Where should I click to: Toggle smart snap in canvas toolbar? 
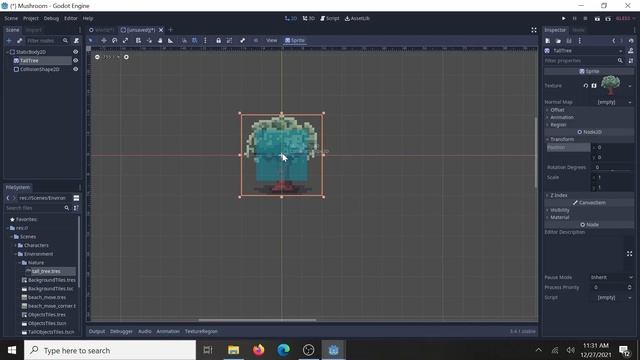184,40
